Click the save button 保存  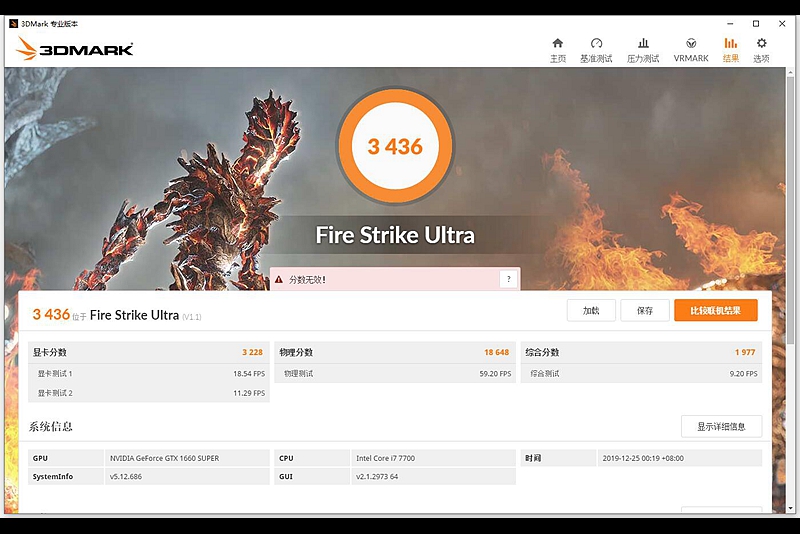pyautogui.click(x=645, y=310)
